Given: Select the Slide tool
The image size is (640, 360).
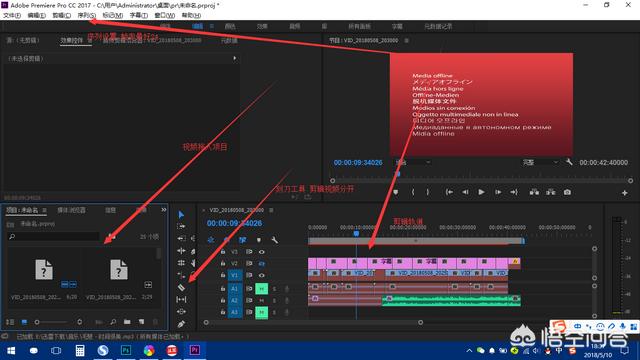Looking at the screenshot, I should tap(181, 311).
